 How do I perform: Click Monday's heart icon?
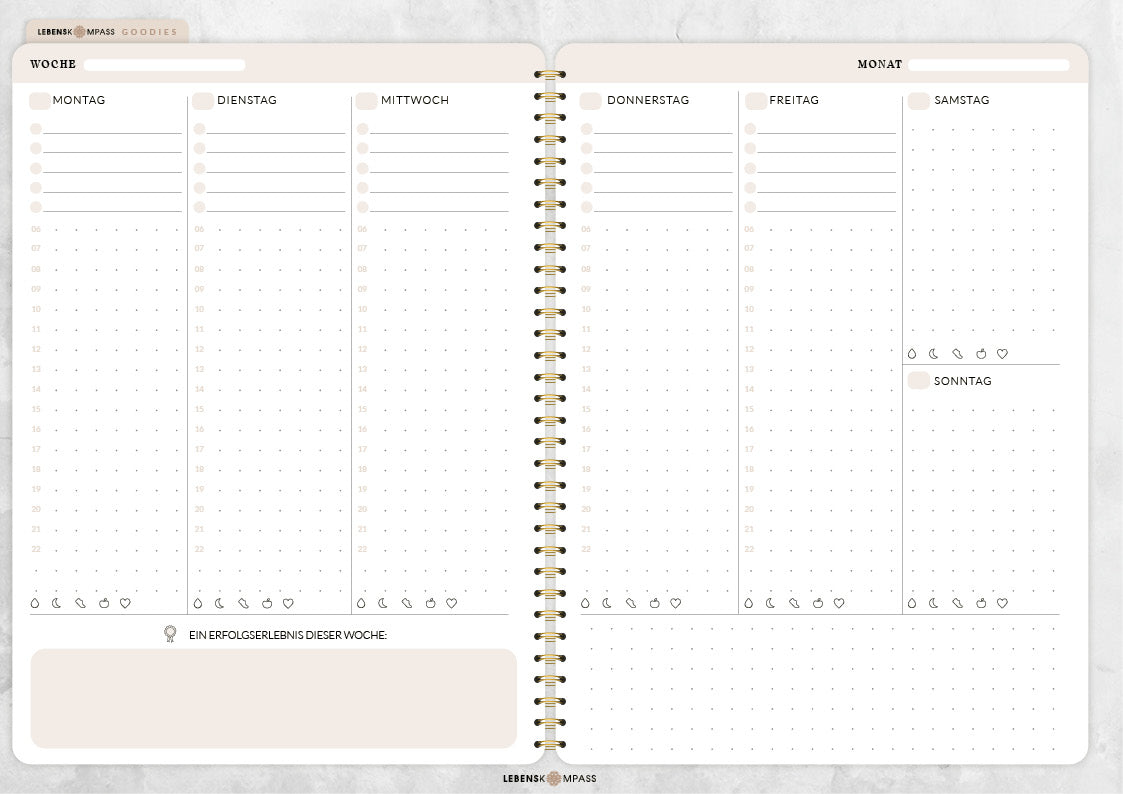[x=125, y=604]
